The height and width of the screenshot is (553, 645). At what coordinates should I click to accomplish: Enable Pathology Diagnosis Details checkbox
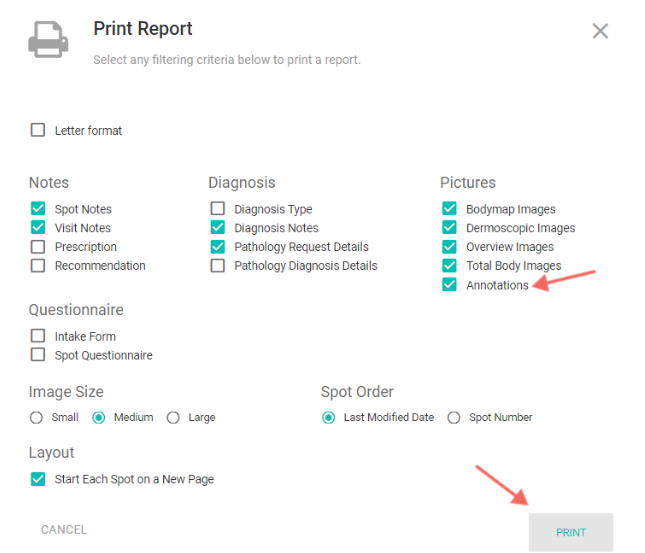(x=218, y=266)
